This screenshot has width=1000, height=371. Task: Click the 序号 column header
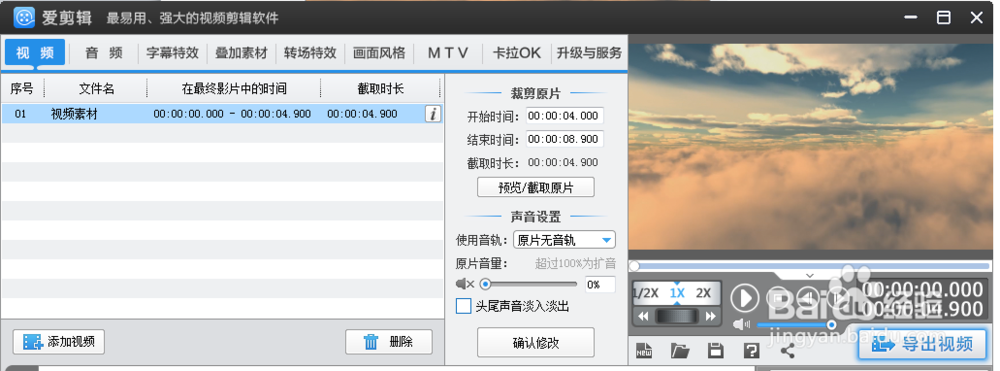(x=22, y=89)
